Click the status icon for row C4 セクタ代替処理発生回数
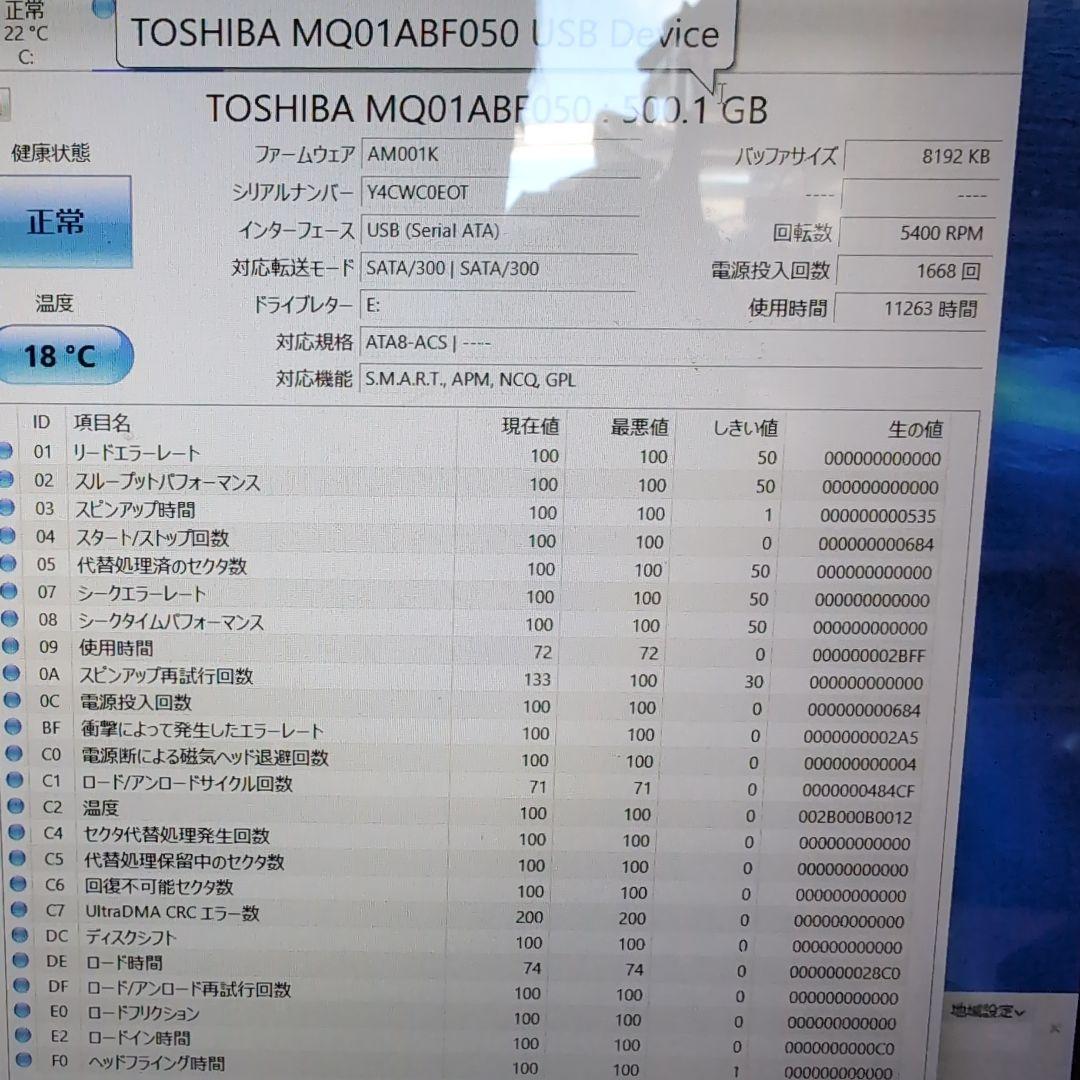This screenshot has height=1080, width=1080. (x=17, y=832)
